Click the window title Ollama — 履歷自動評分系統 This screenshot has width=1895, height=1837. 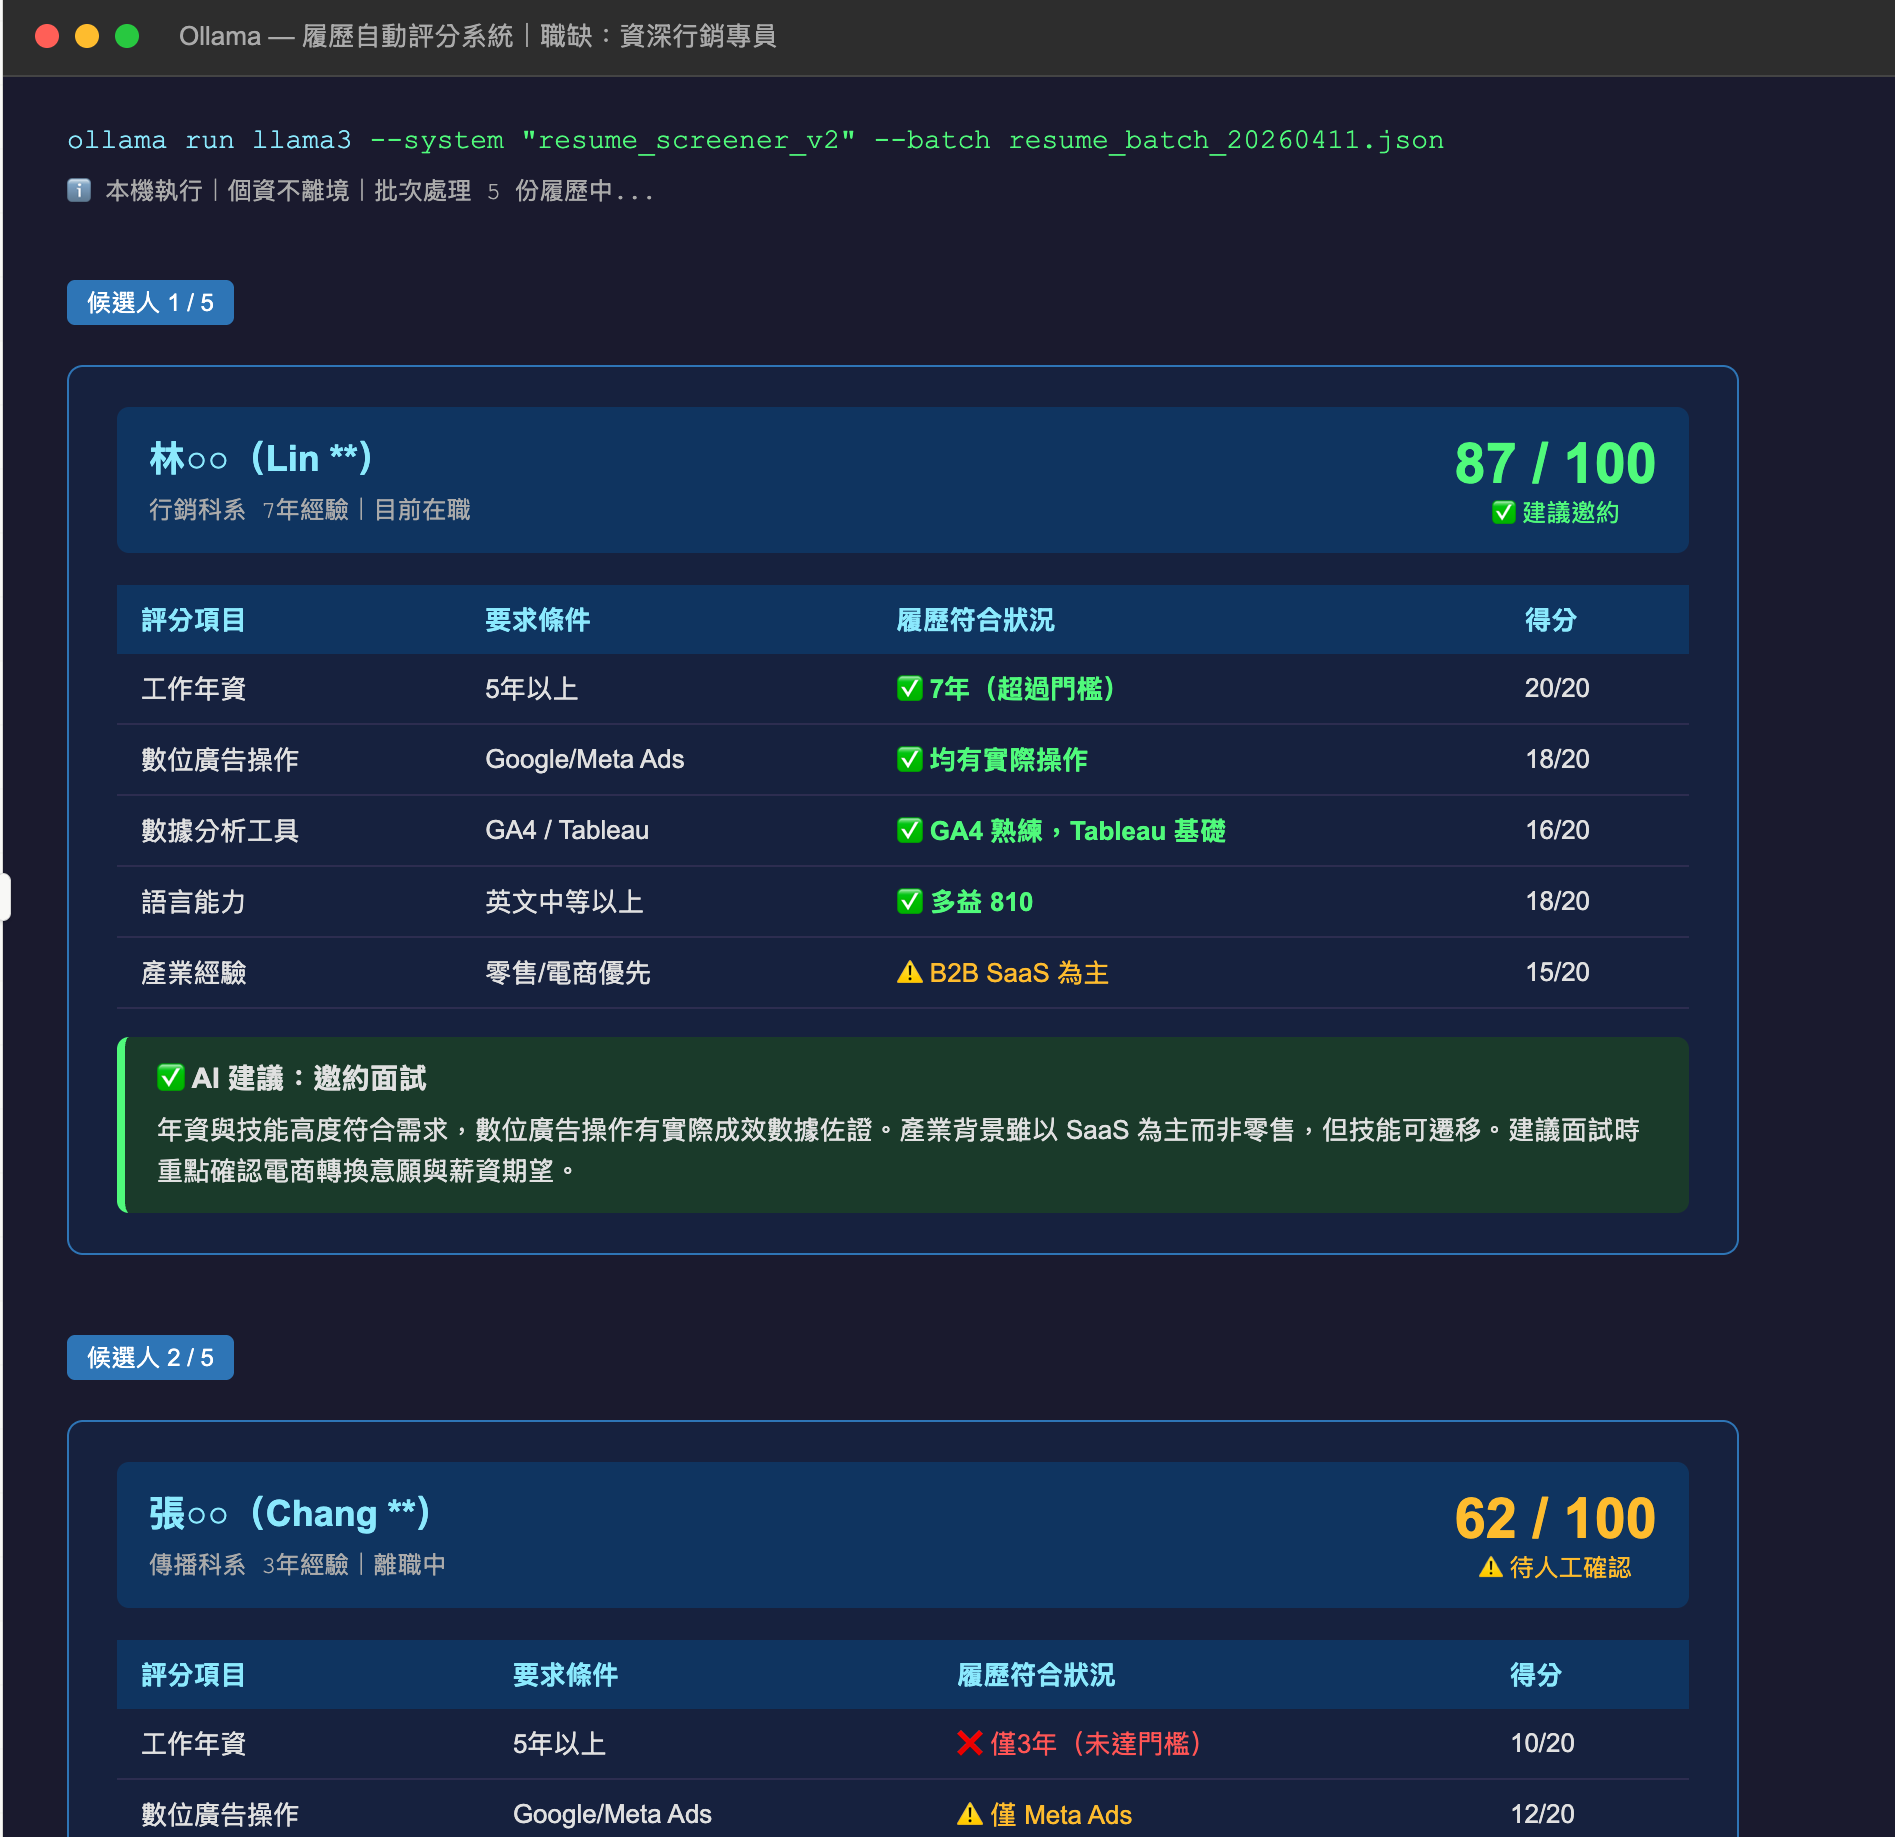477,36
